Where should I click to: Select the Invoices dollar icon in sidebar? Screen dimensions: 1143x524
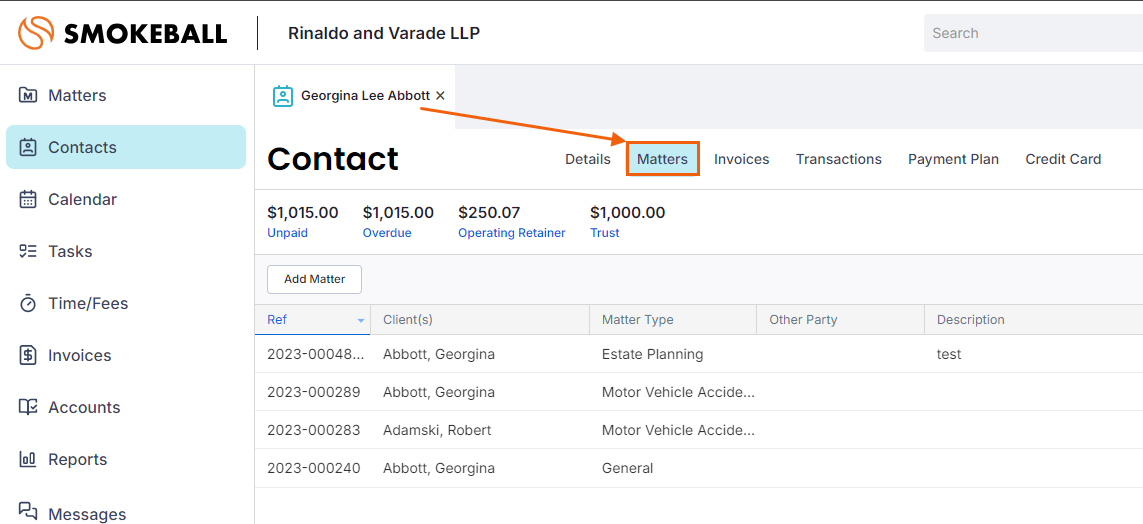coord(28,355)
